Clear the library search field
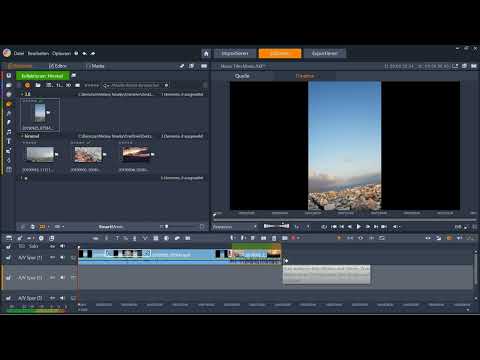Screen dimensions: 480x360 [166, 85]
